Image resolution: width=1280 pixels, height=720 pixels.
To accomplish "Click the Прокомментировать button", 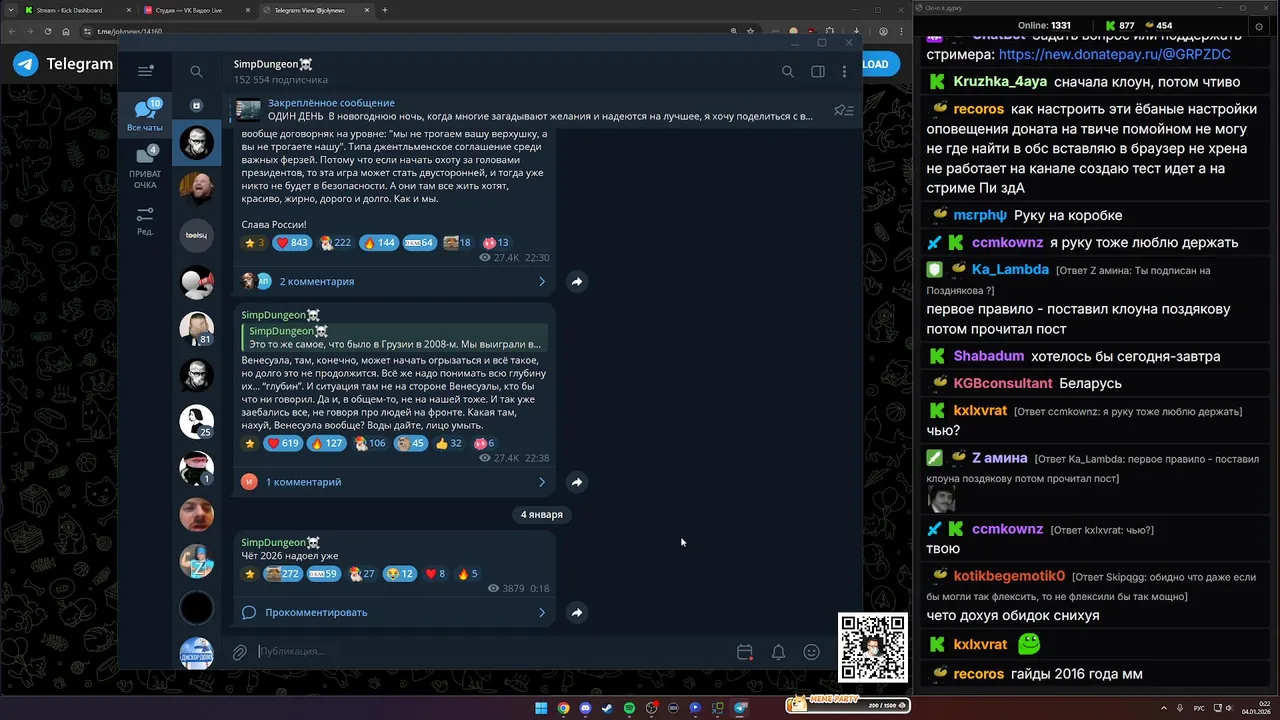I will pyautogui.click(x=316, y=612).
